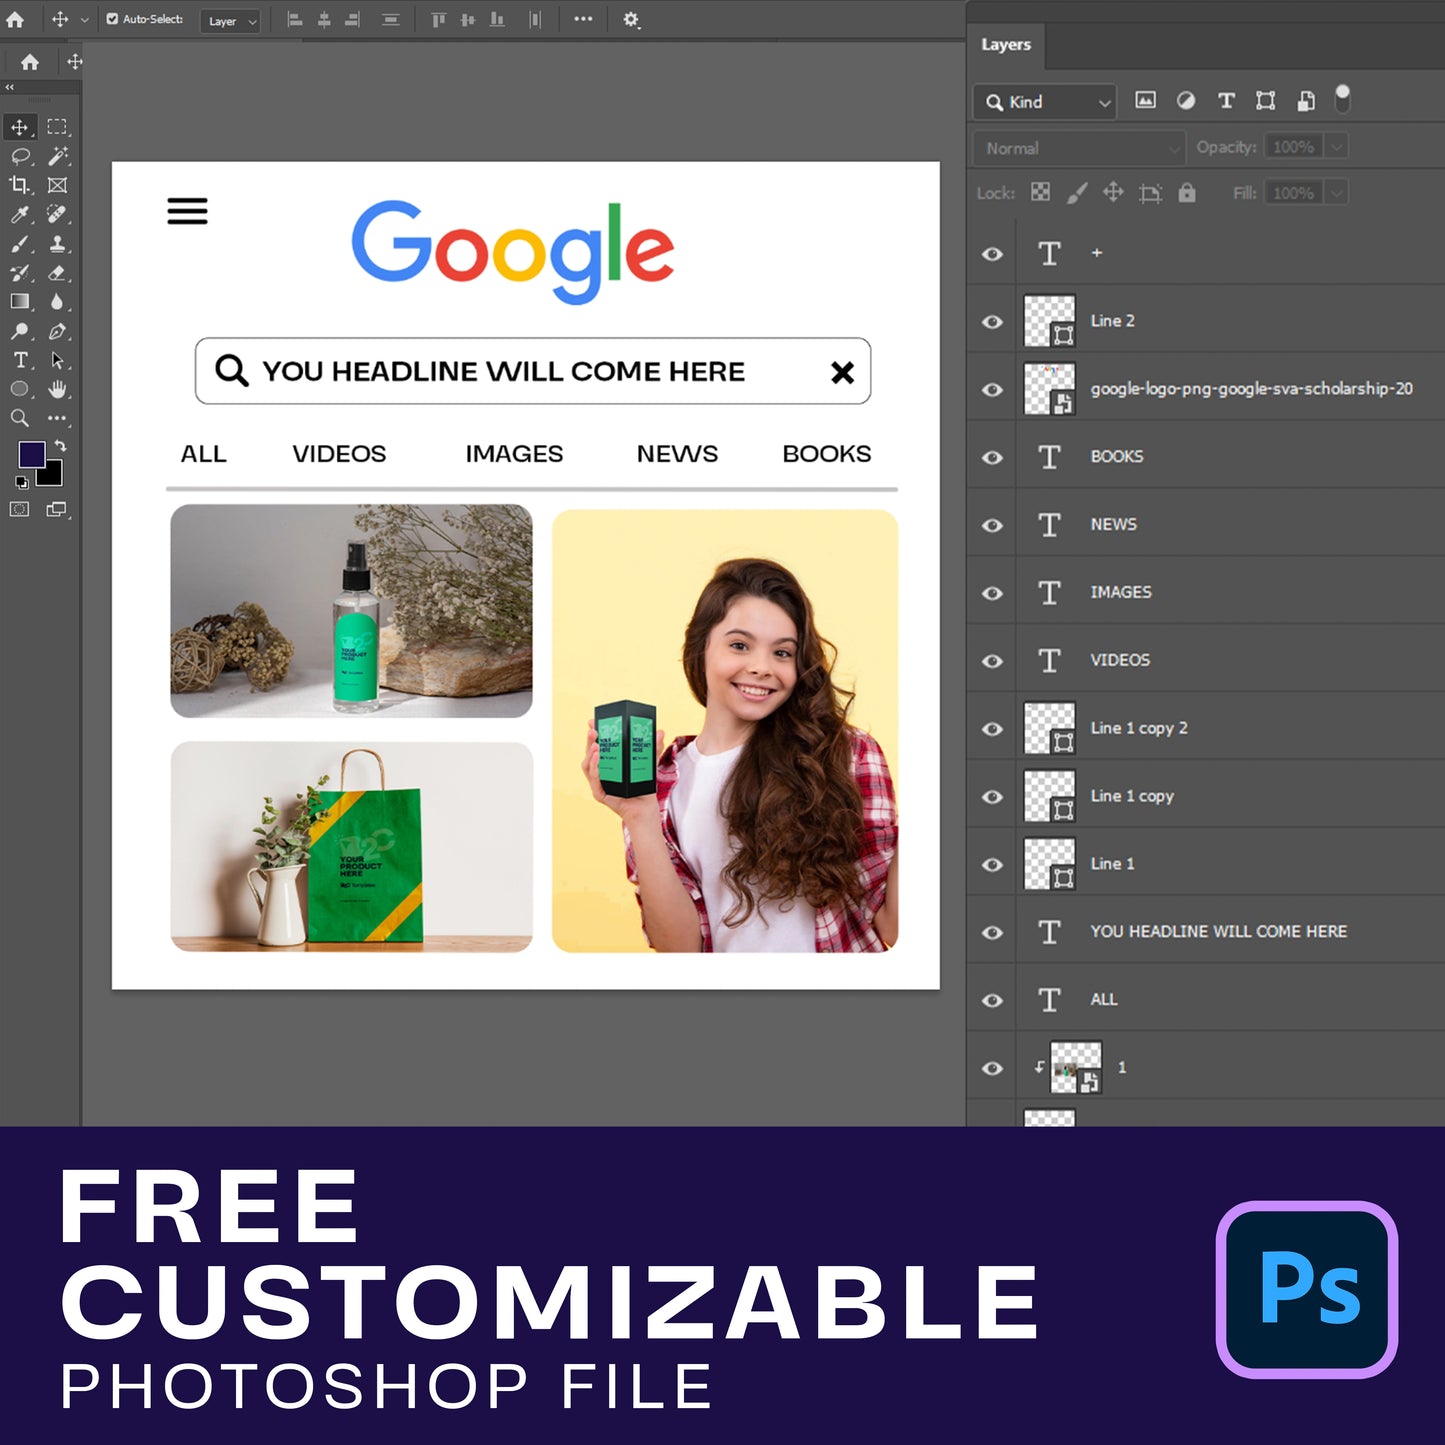Hide the Line 1 copy layer

[x=992, y=797]
